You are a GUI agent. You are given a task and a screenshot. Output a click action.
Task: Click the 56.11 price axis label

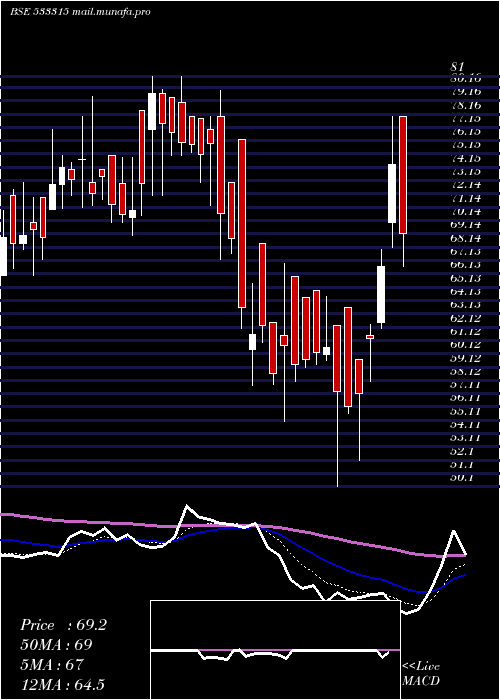point(466,398)
